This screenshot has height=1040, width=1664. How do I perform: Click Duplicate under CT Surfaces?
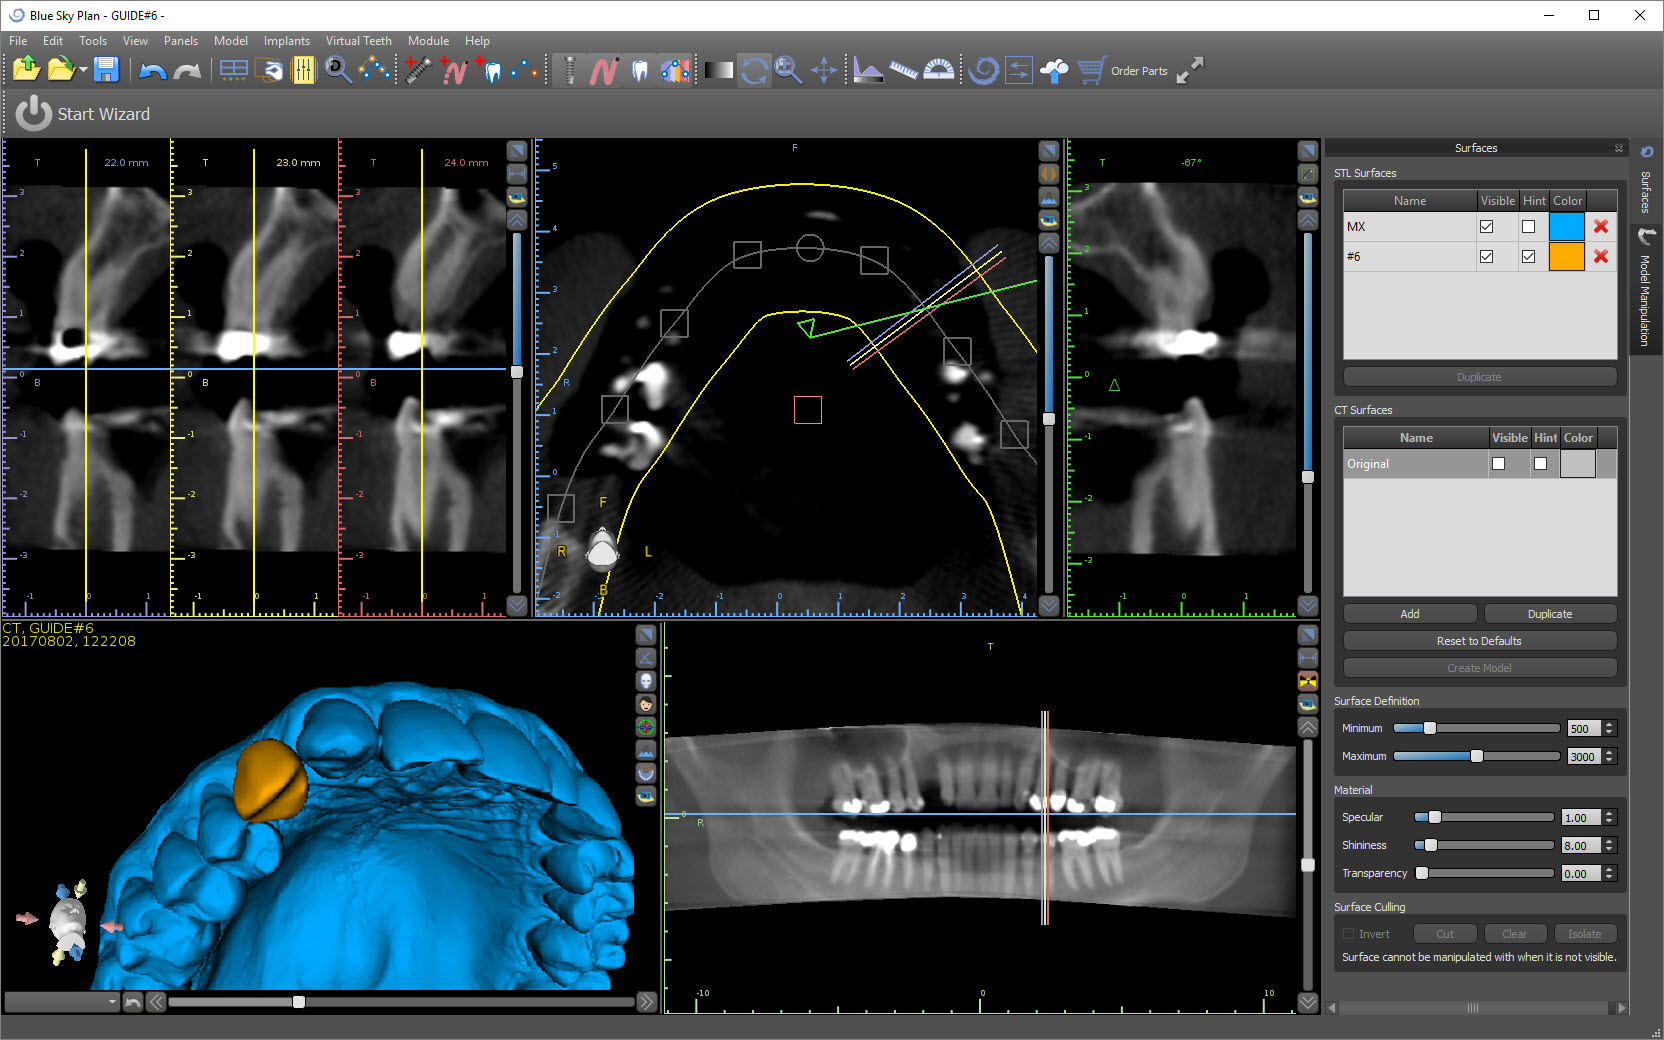coord(1550,614)
